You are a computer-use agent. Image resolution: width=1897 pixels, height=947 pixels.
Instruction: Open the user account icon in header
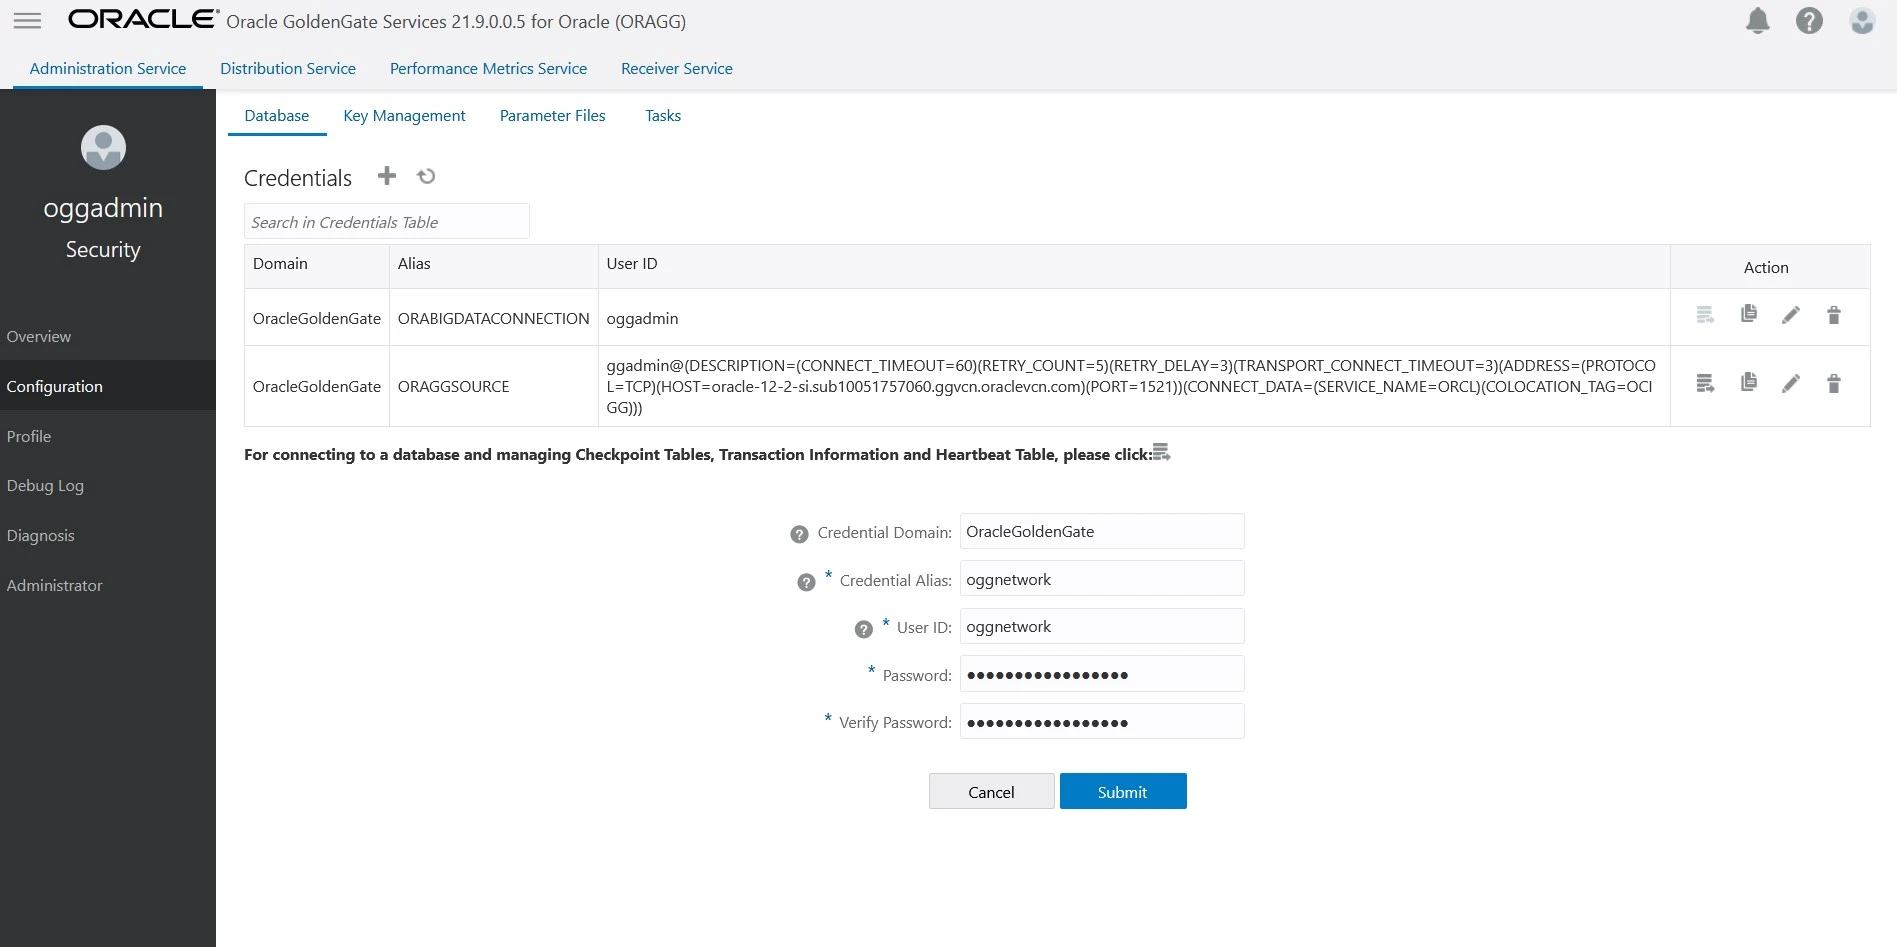(1862, 21)
